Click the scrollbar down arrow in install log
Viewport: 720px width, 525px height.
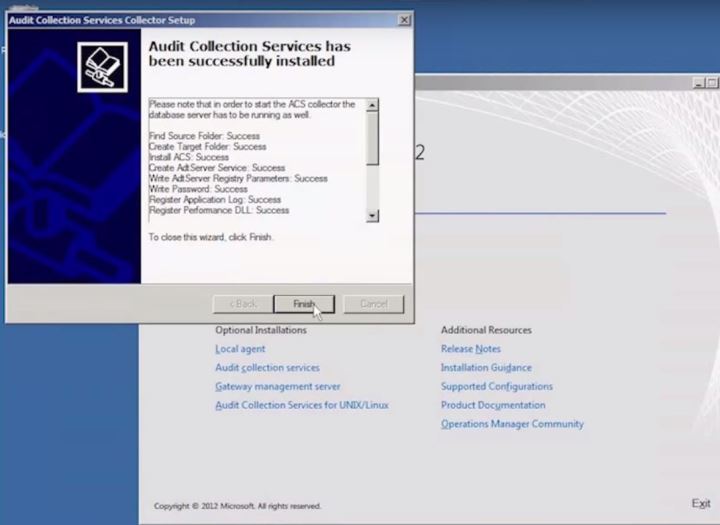[372, 215]
